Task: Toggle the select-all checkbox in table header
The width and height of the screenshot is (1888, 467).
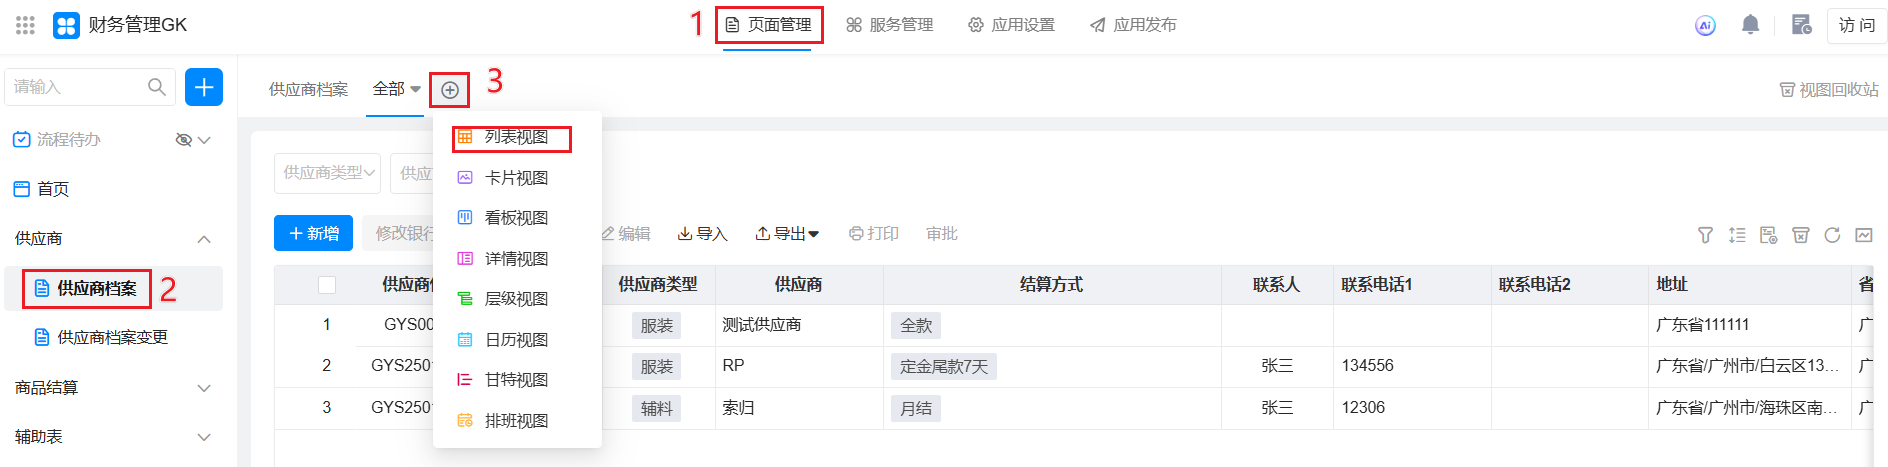Action: [x=326, y=285]
